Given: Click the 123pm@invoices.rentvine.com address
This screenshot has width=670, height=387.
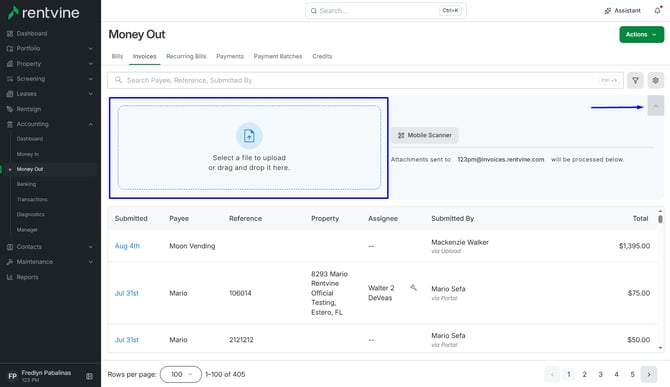Looking at the screenshot, I should (501, 159).
